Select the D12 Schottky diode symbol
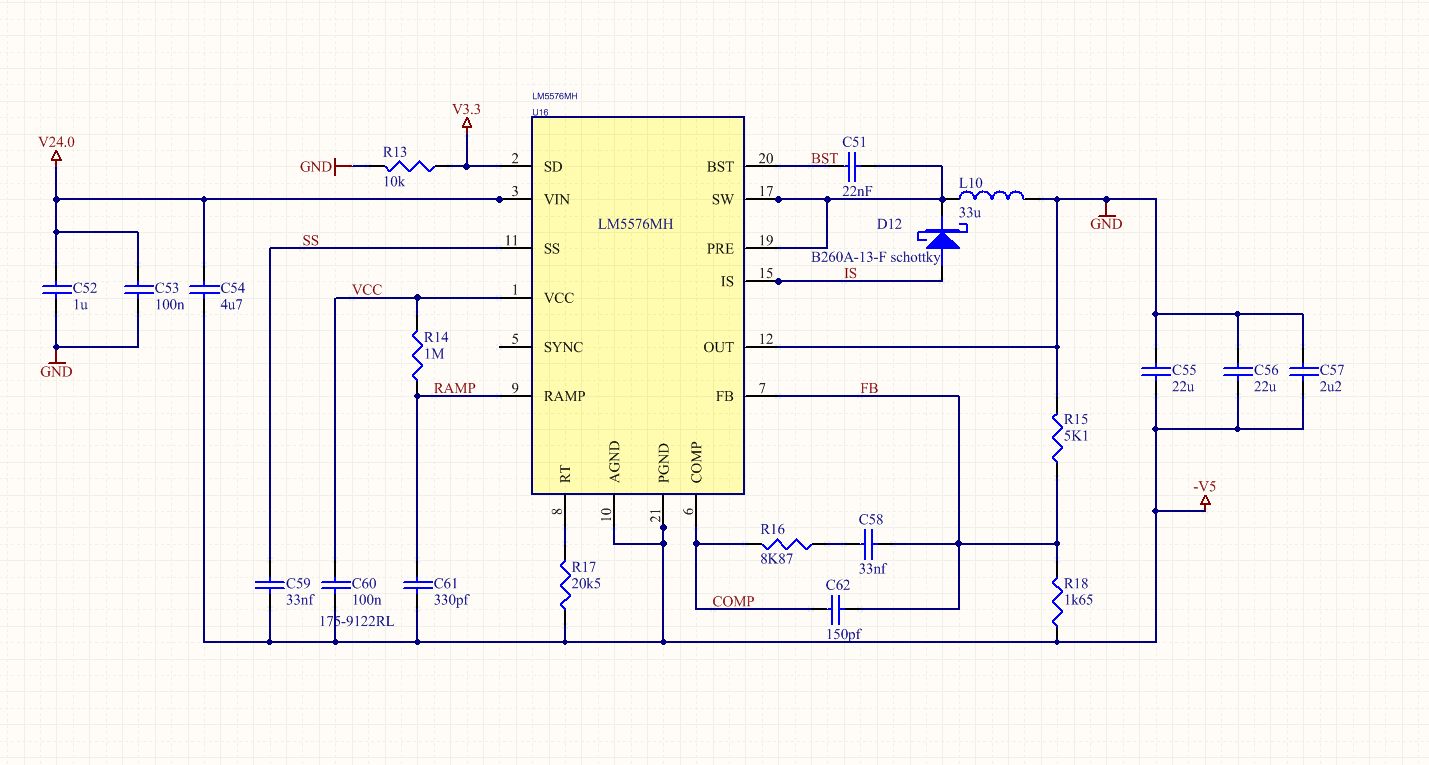Image resolution: width=1429 pixels, height=765 pixels. coord(942,239)
